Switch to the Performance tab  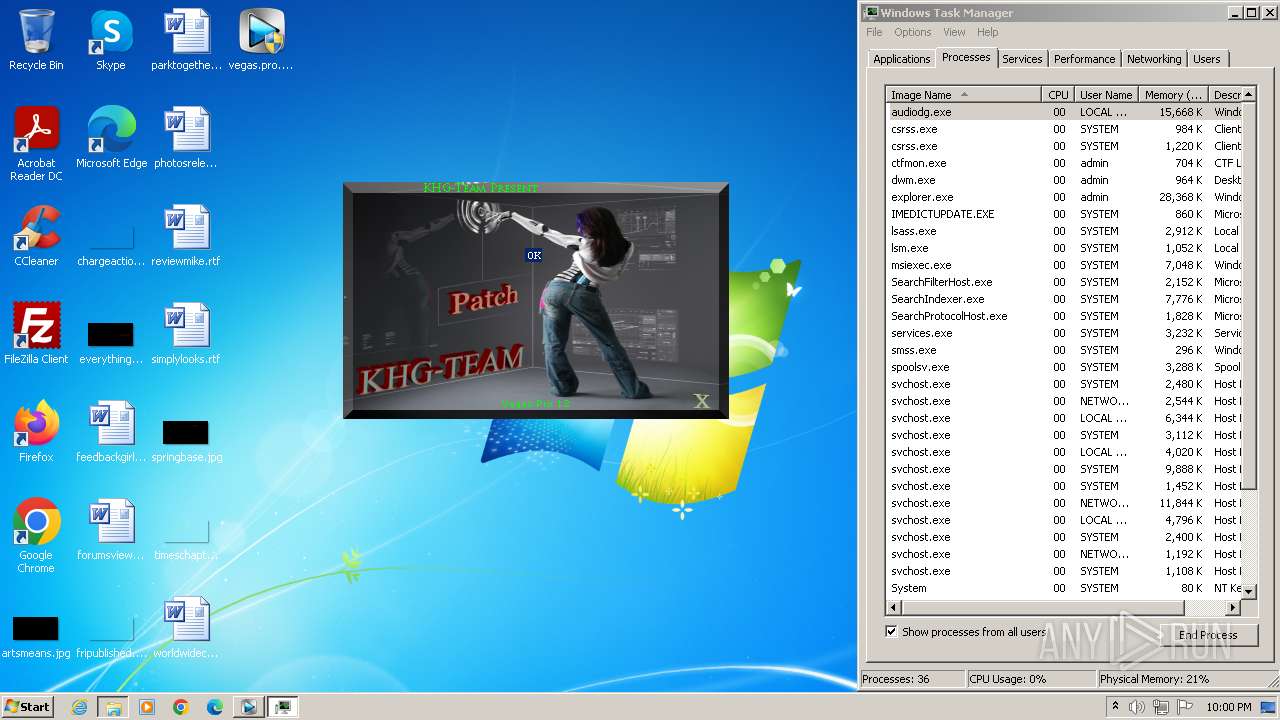(x=1084, y=59)
